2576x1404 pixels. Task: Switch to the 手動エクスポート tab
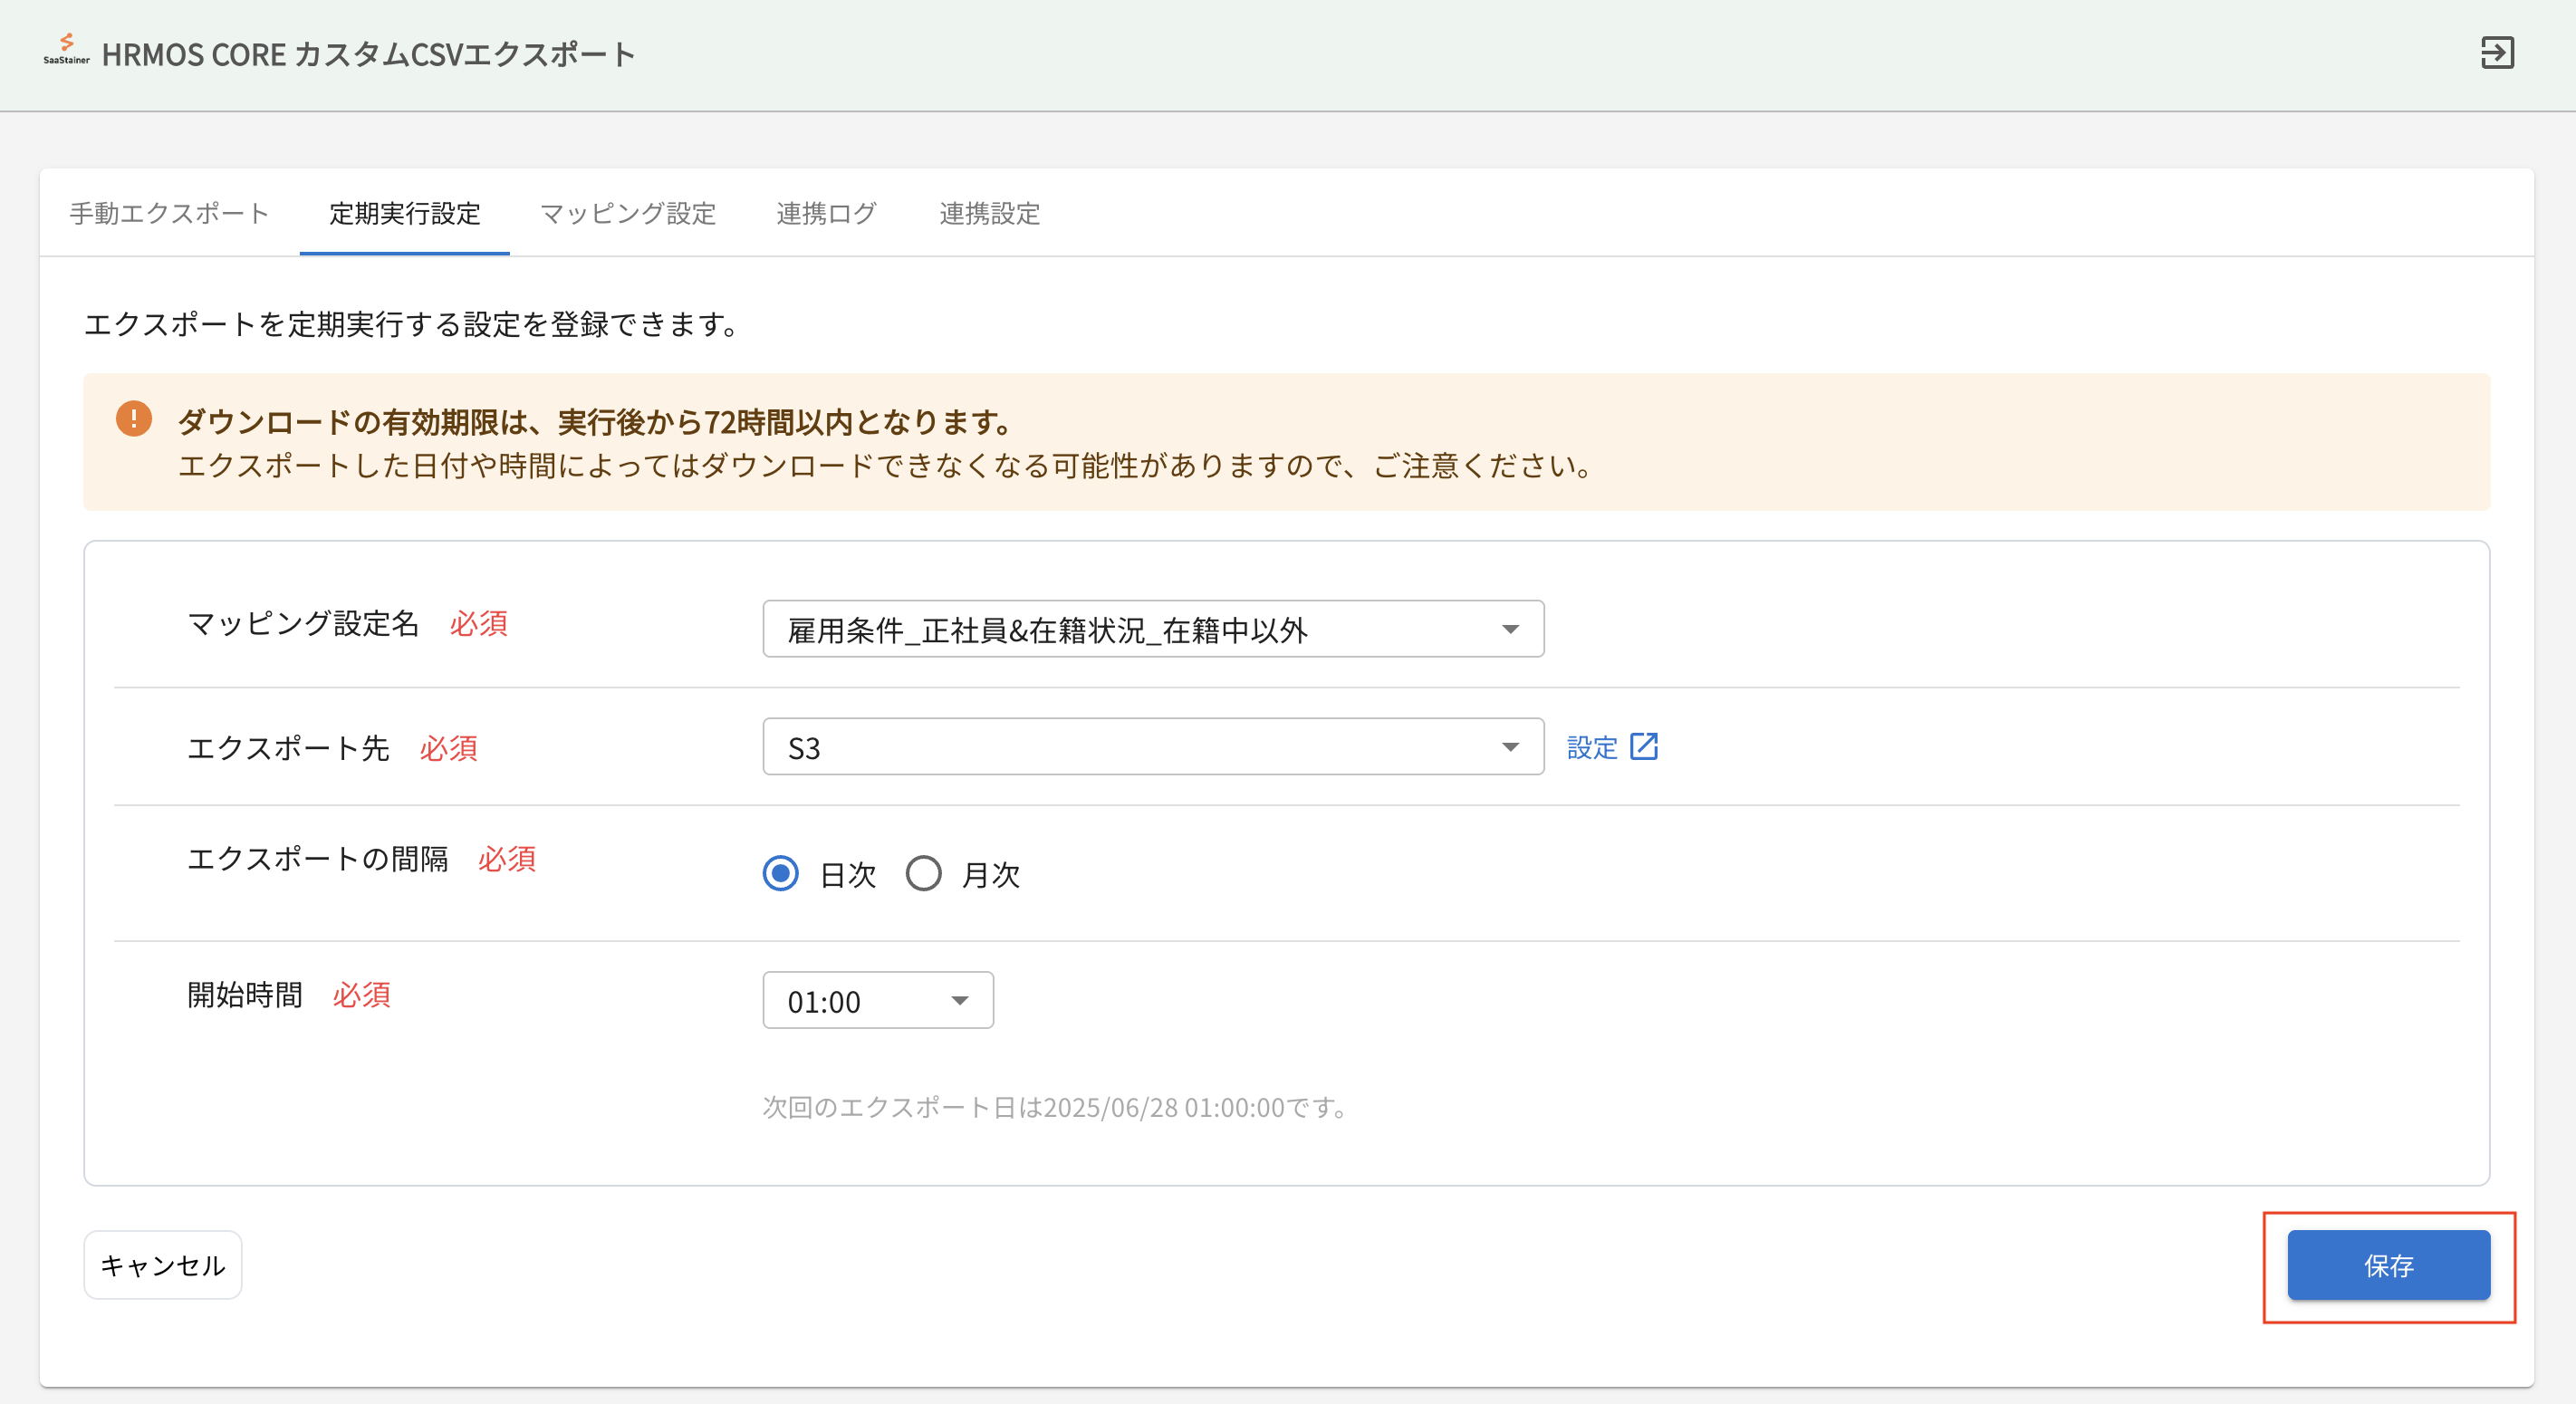(169, 213)
